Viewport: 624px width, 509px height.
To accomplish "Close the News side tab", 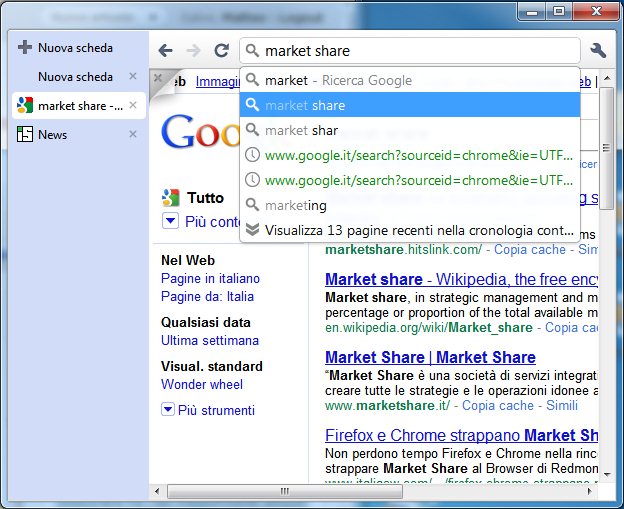I will point(133,134).
